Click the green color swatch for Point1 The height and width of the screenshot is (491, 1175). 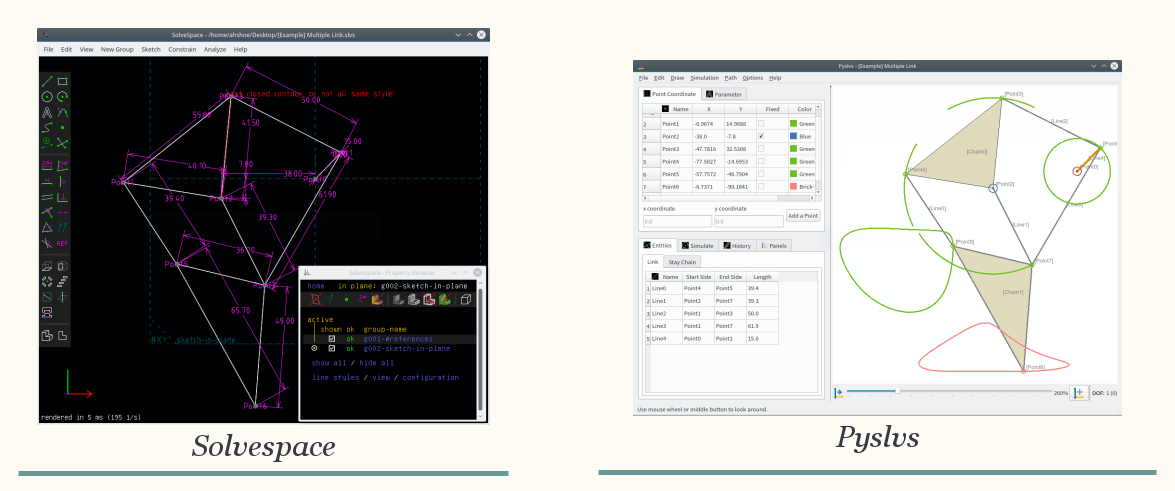[x=794, y=124]
